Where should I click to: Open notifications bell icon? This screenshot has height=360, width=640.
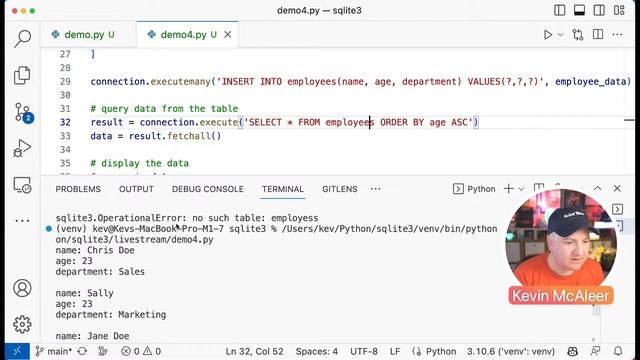click(618, 351)
